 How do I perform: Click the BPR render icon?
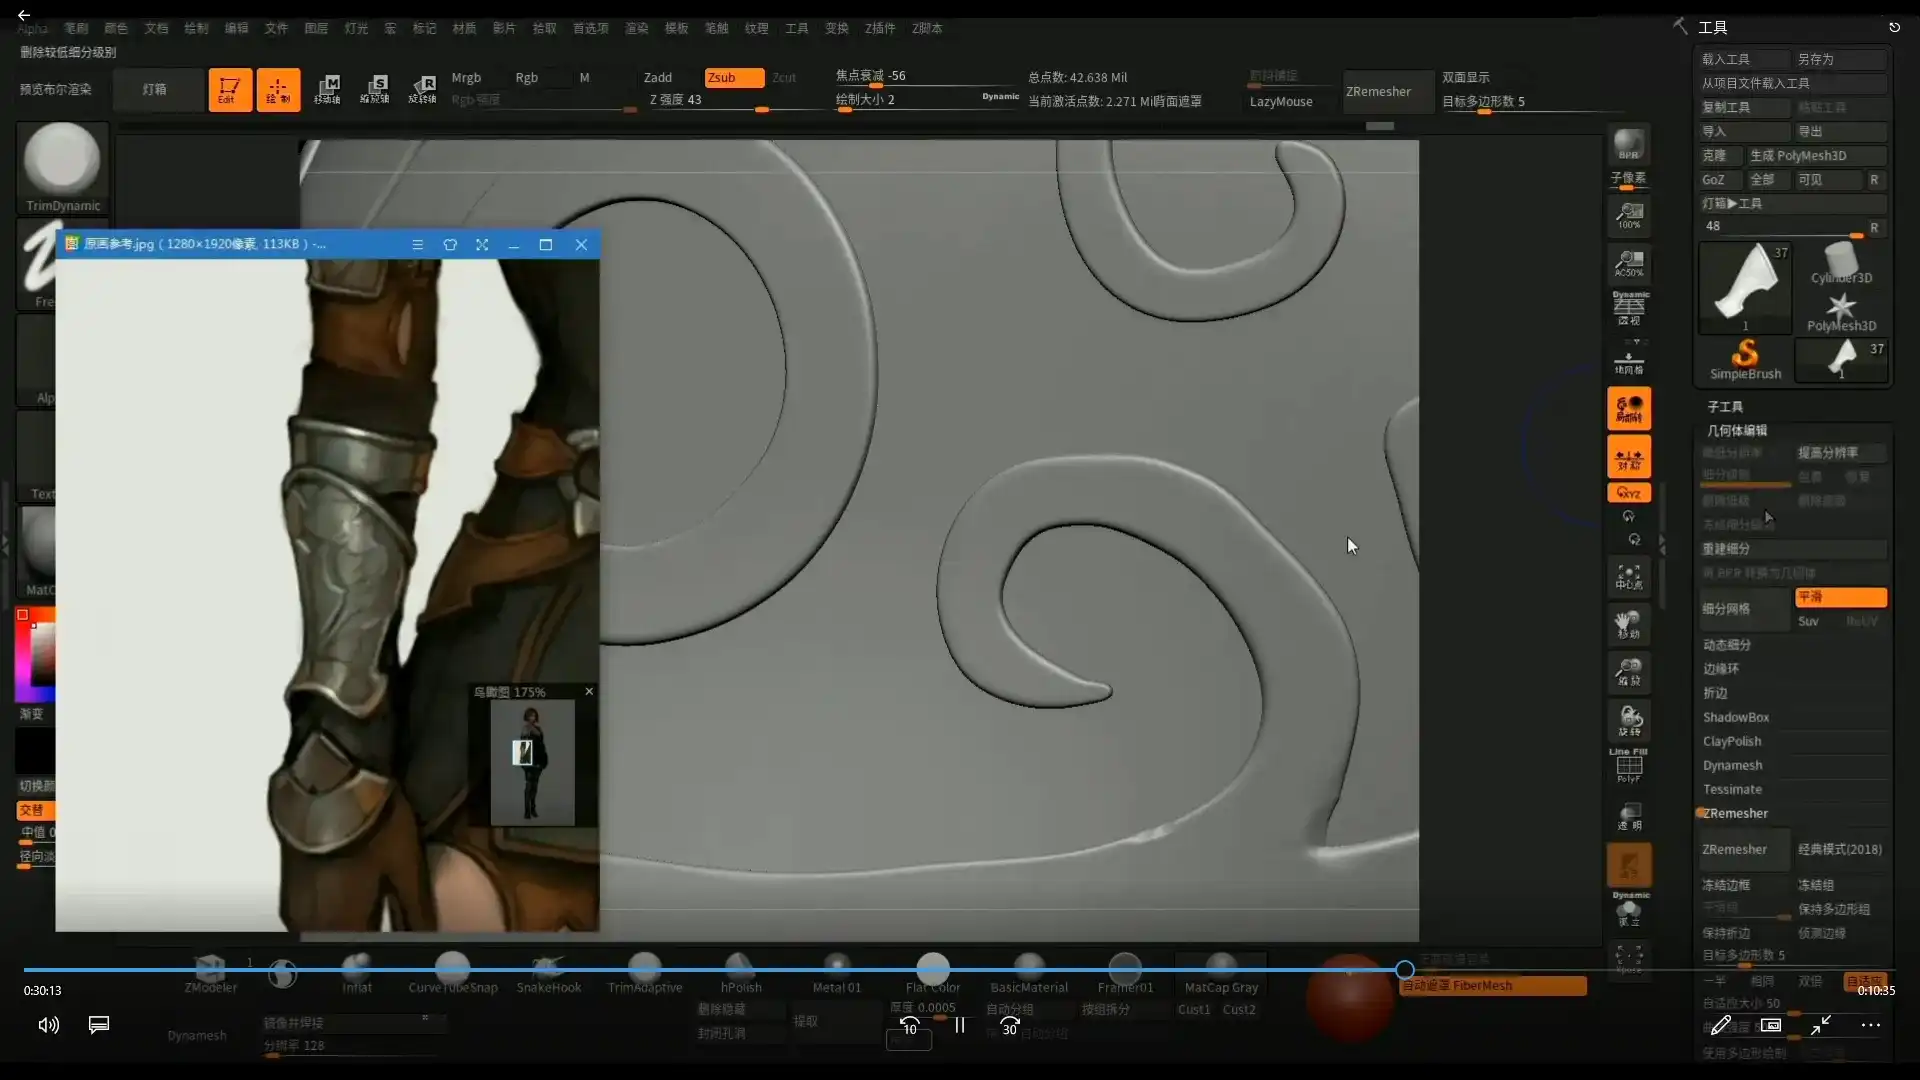tap(1628, 145)
